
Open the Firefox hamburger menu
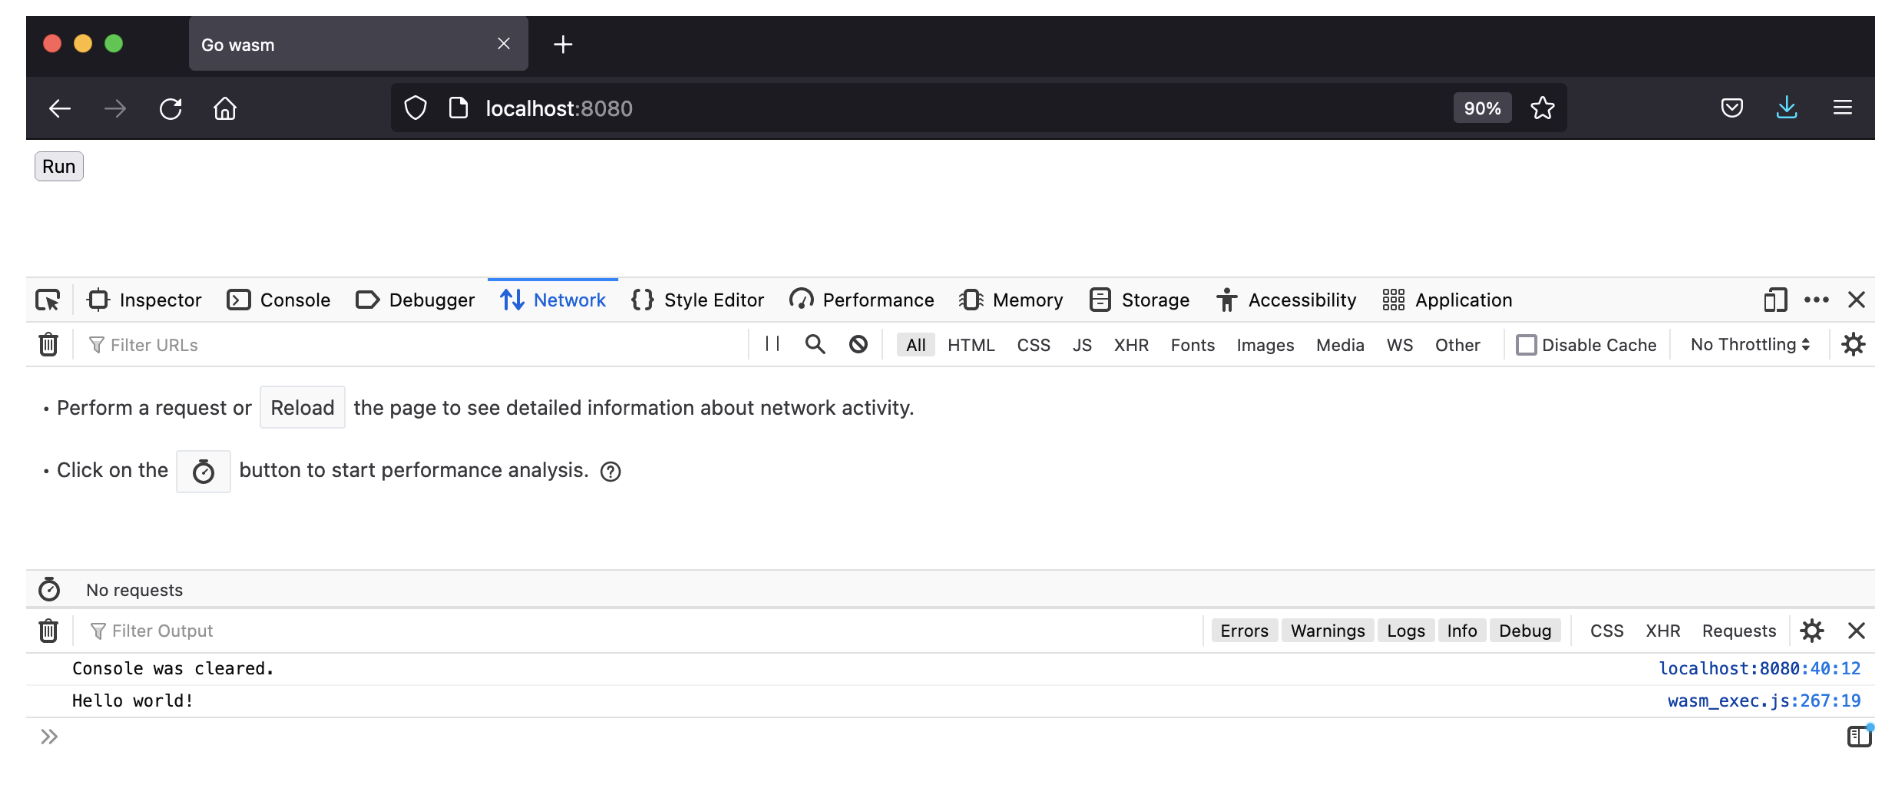tap(1842, 108)
